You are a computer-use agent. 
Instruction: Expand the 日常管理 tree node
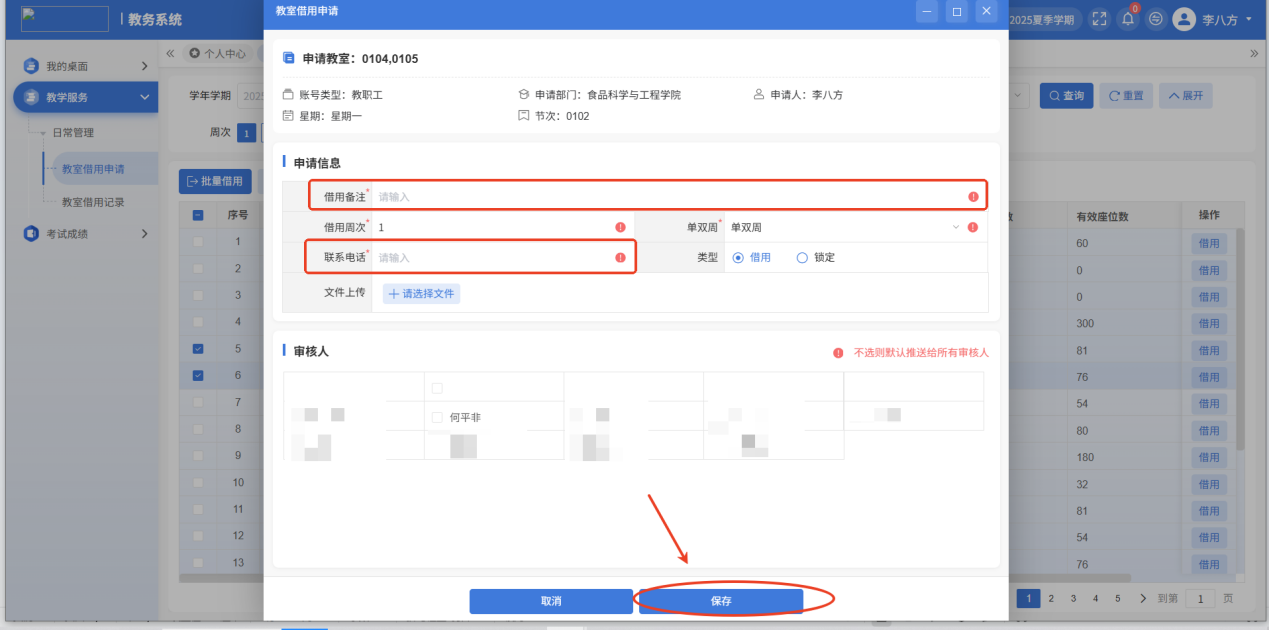44,133
